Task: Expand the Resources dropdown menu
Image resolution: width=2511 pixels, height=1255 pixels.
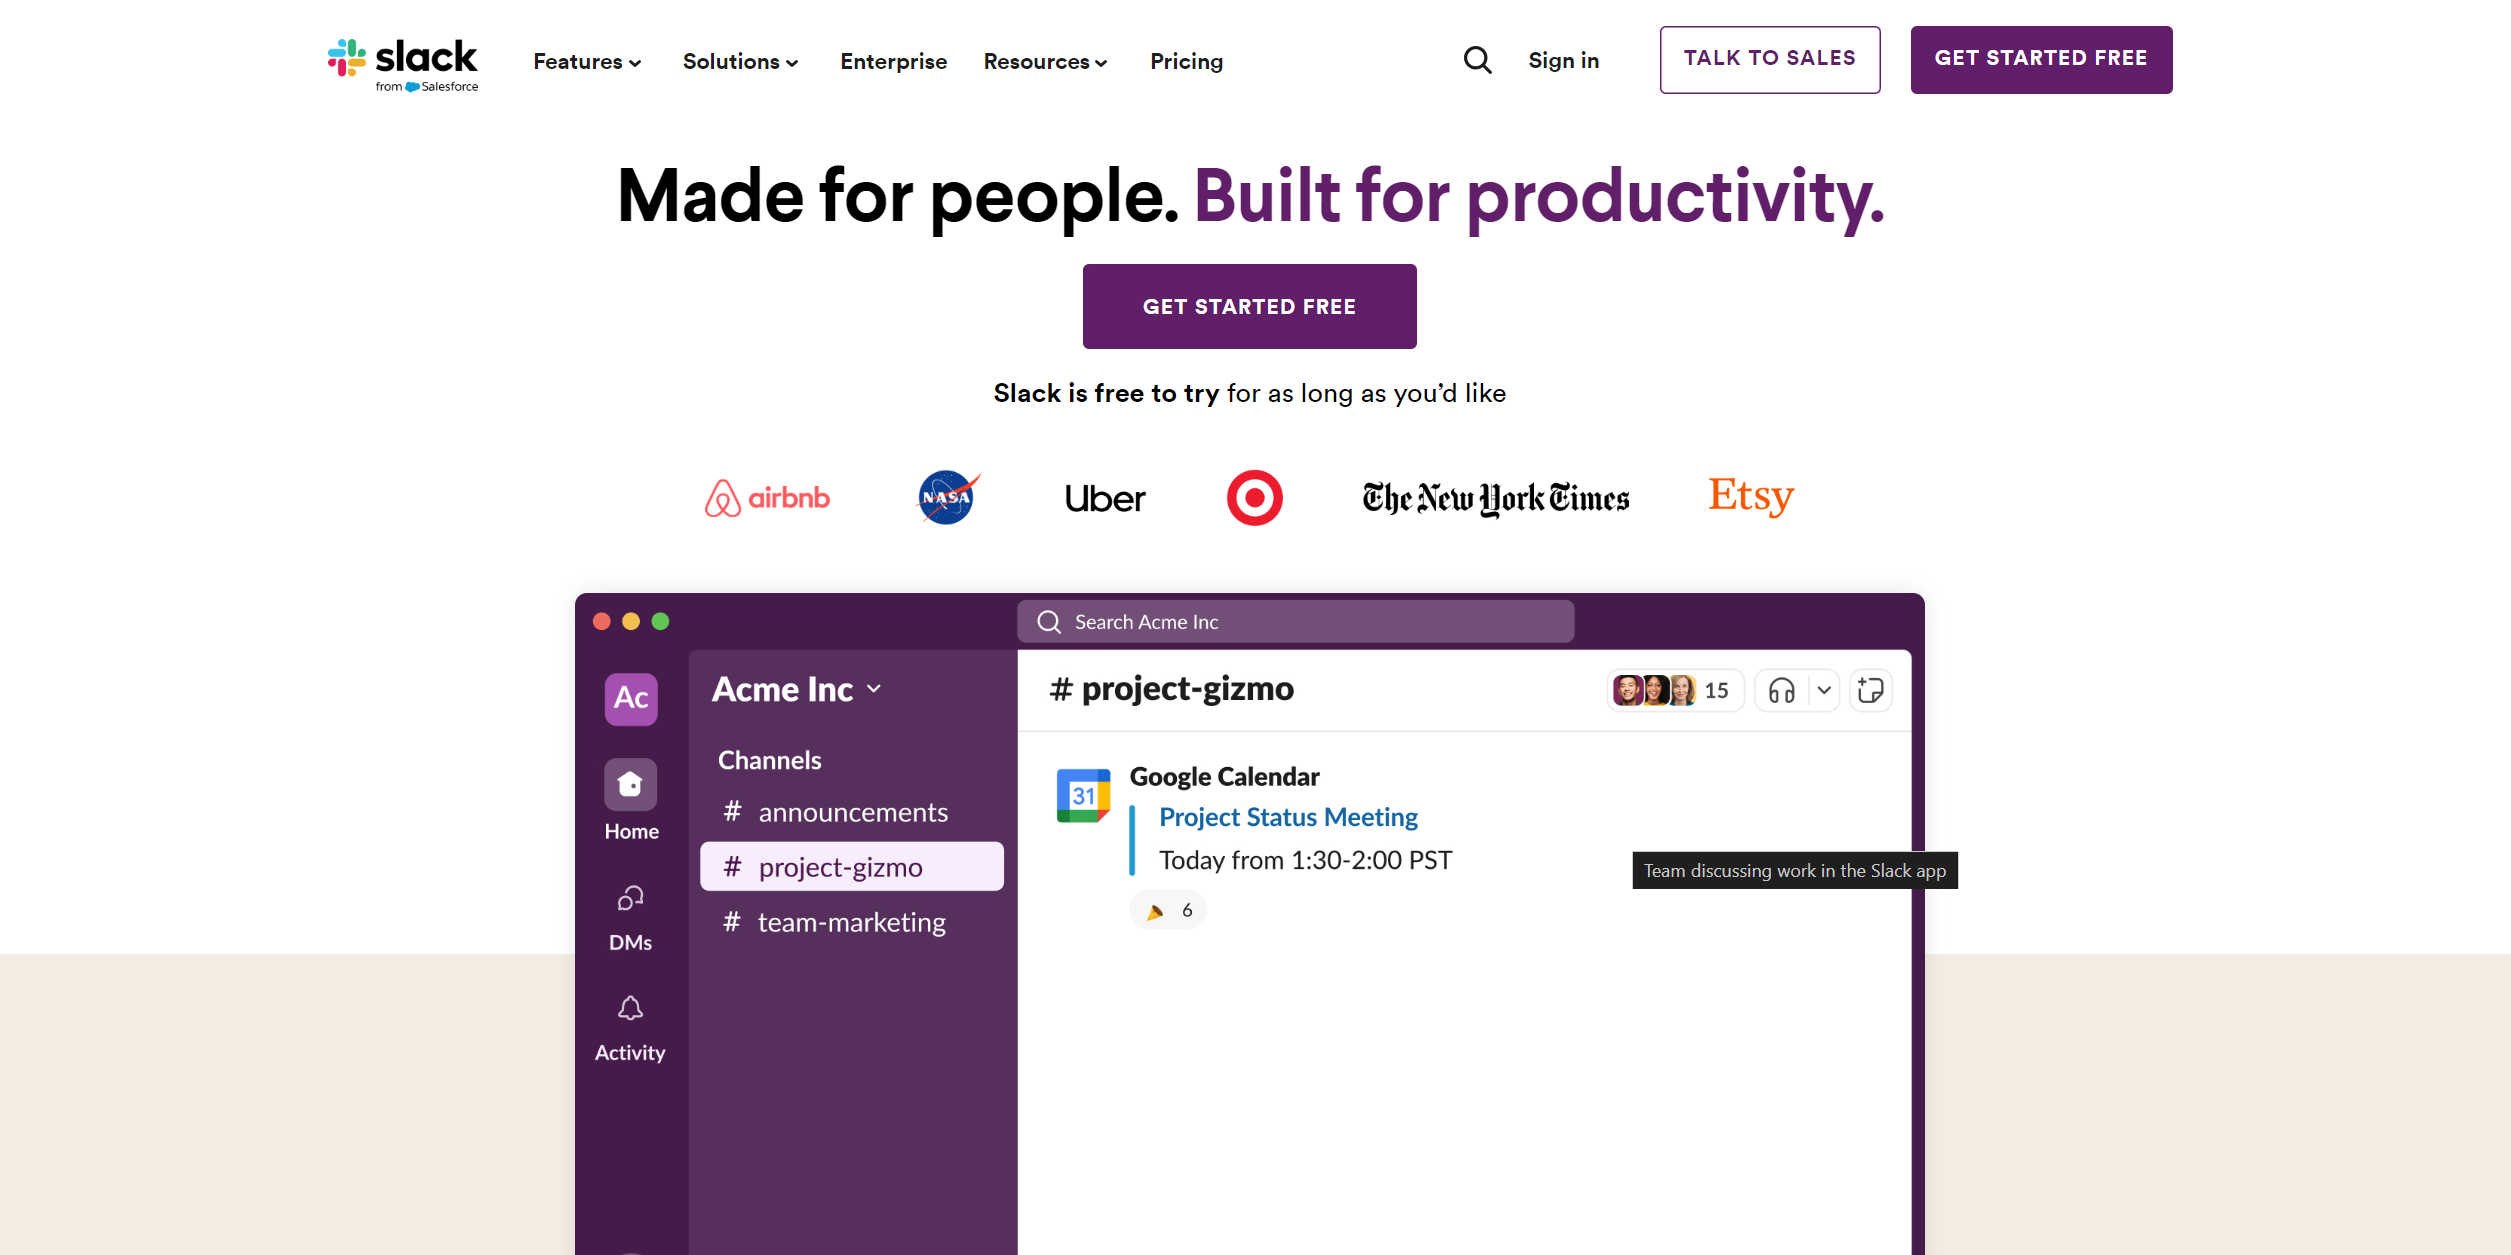Action: [1045, 62]
